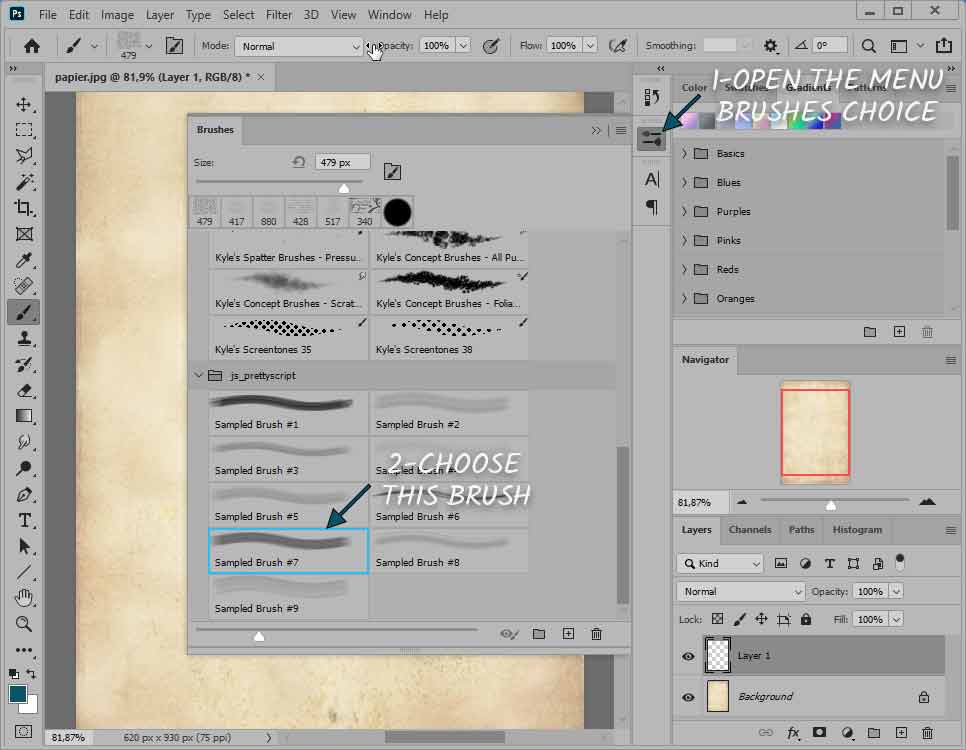Select the Frame tool
This screenshot has width=966, height=750.
24,234
